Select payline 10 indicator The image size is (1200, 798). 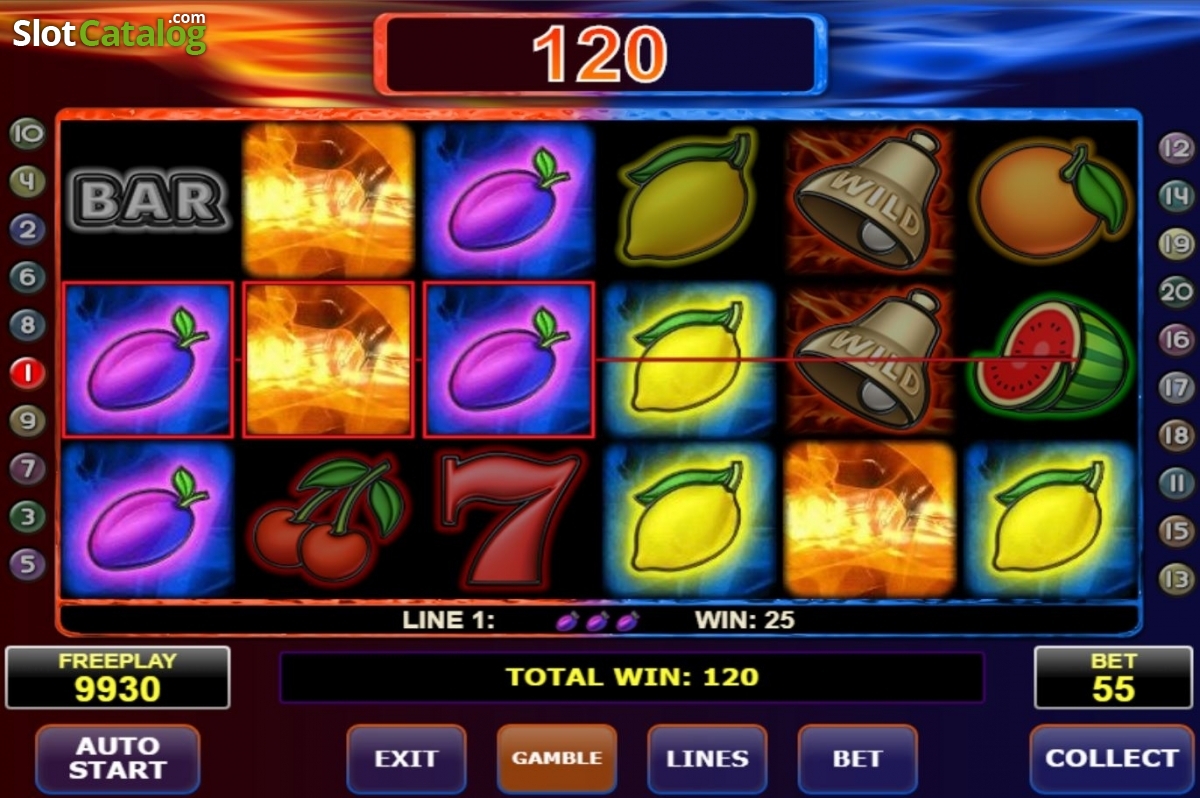pyautogui.click(x=28, y=133)
